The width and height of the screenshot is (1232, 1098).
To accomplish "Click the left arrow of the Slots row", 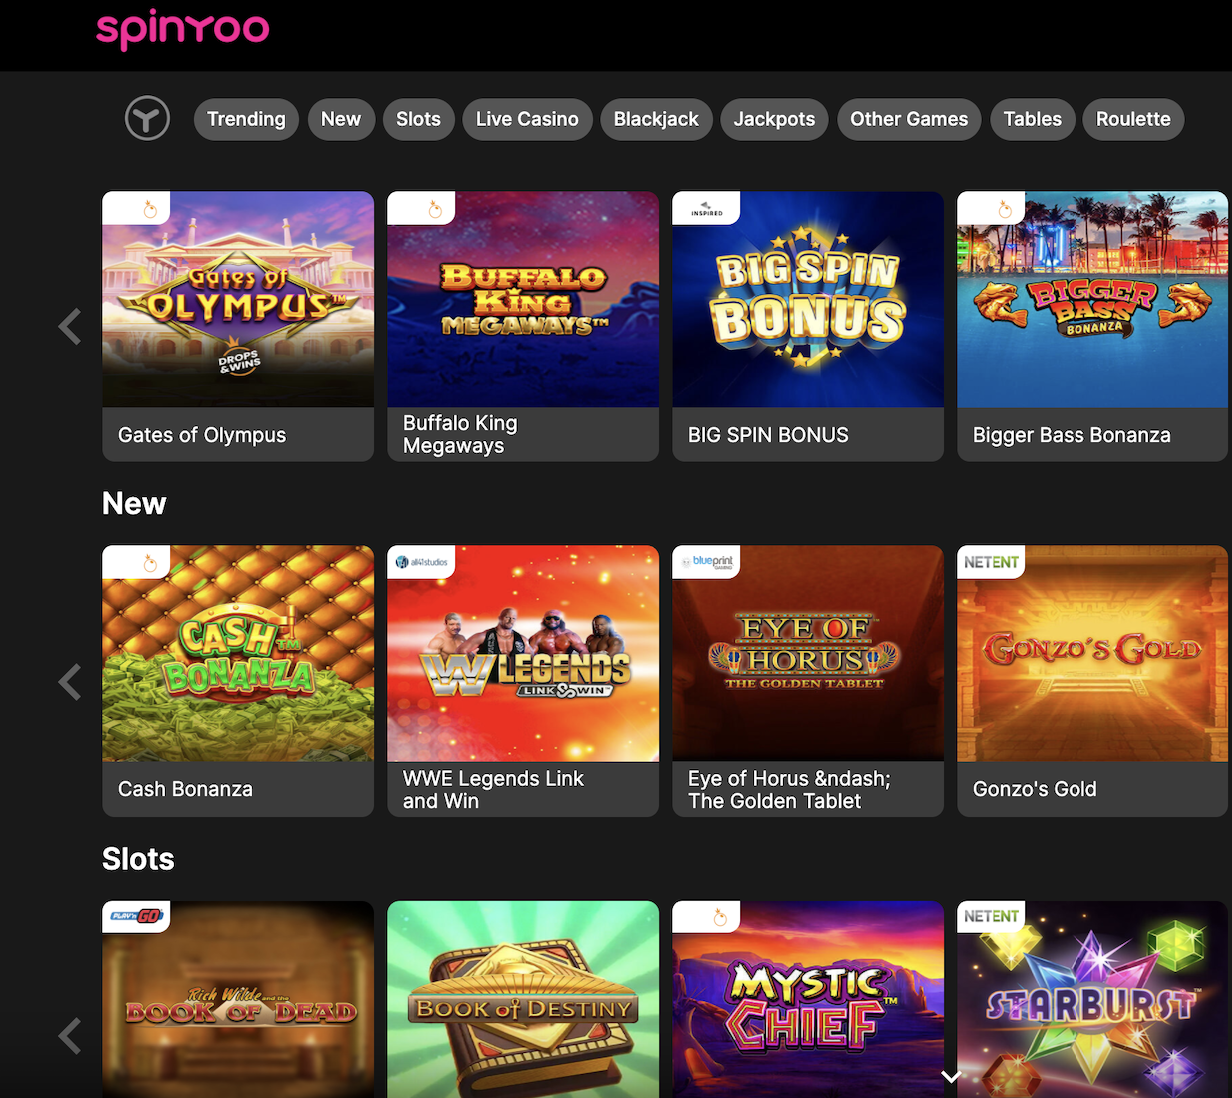I will 70,1036.
